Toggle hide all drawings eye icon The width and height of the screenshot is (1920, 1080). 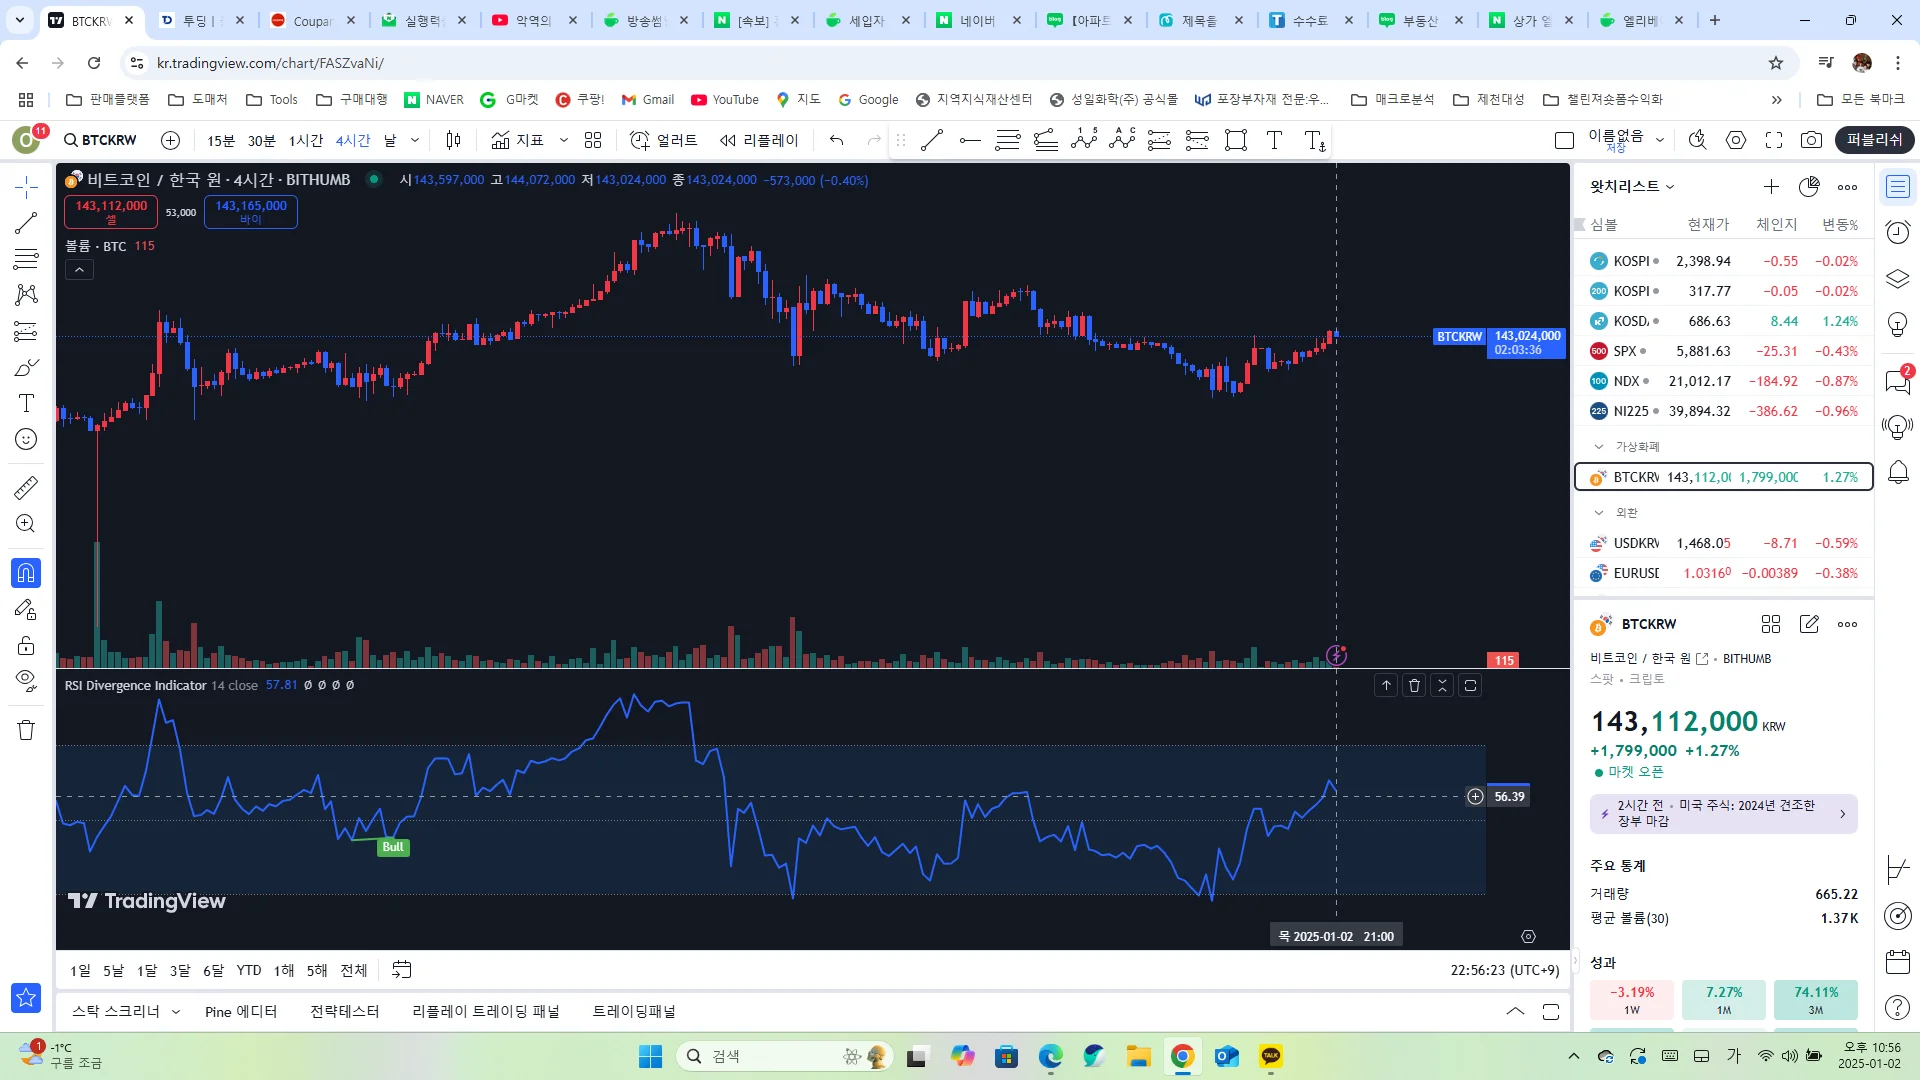pos(26,680)
